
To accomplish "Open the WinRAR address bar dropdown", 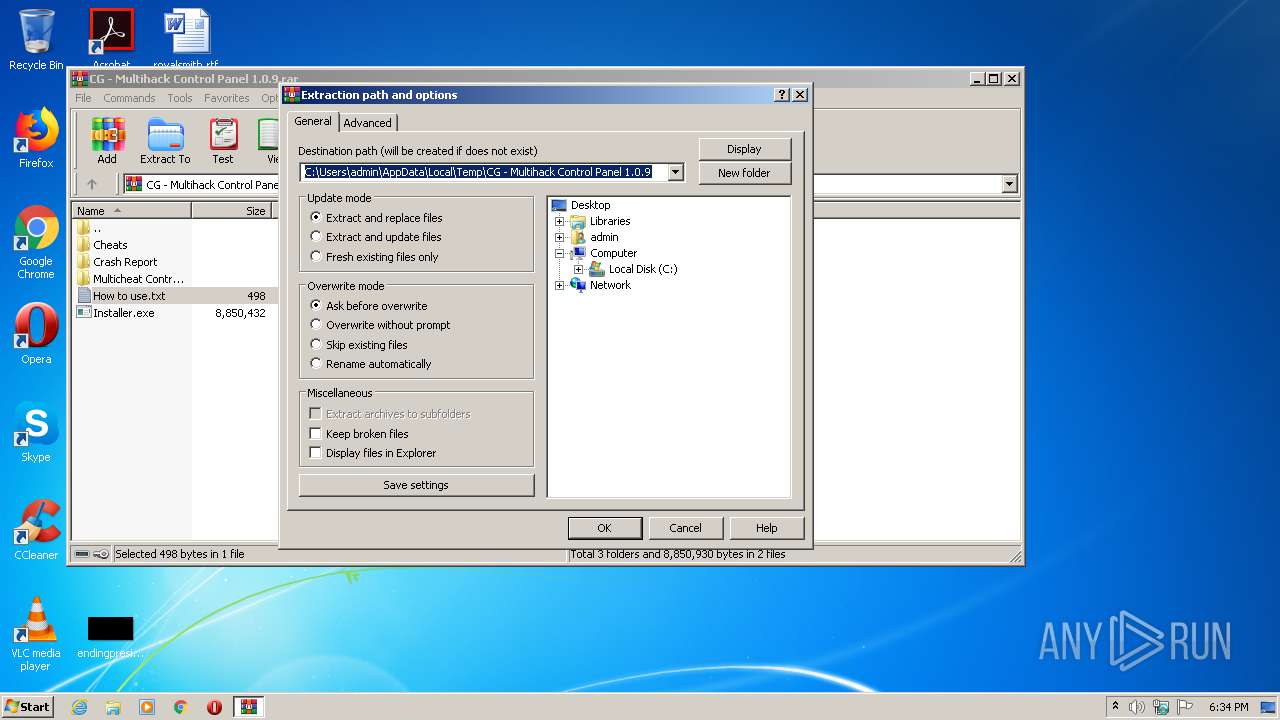I will click(1009, 184).
